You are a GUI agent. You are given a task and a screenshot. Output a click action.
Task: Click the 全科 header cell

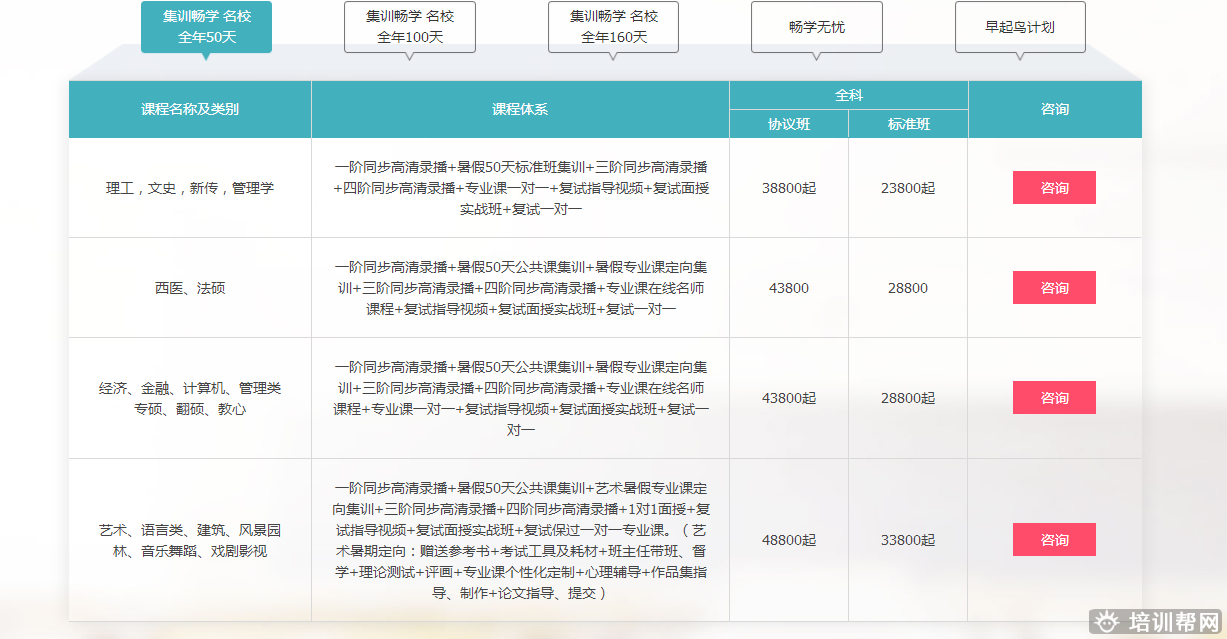[848, 95]
